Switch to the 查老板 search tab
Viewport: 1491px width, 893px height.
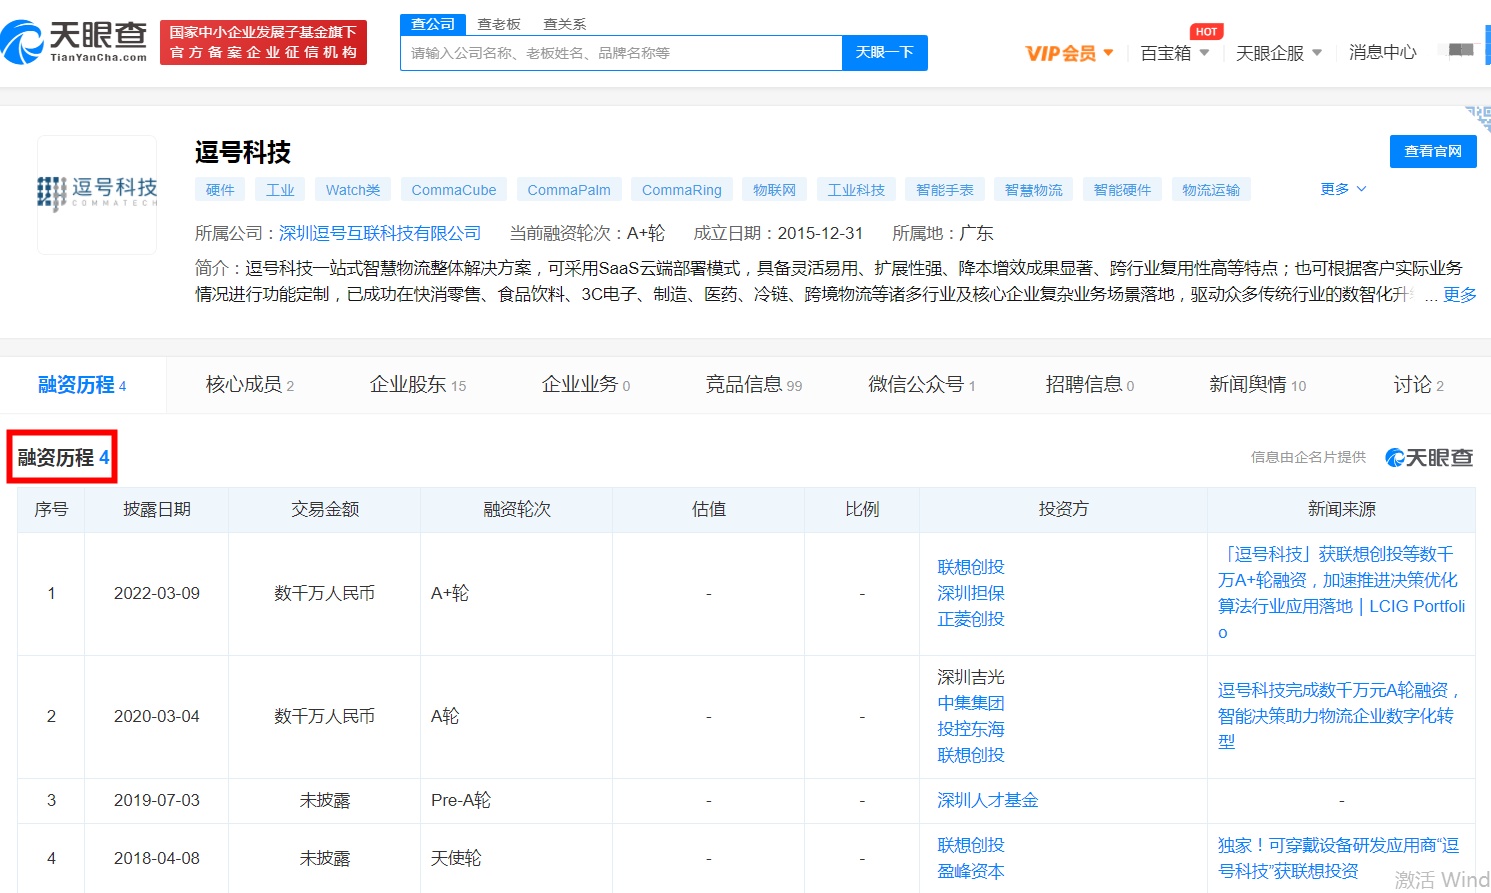(x=499, y=24)
